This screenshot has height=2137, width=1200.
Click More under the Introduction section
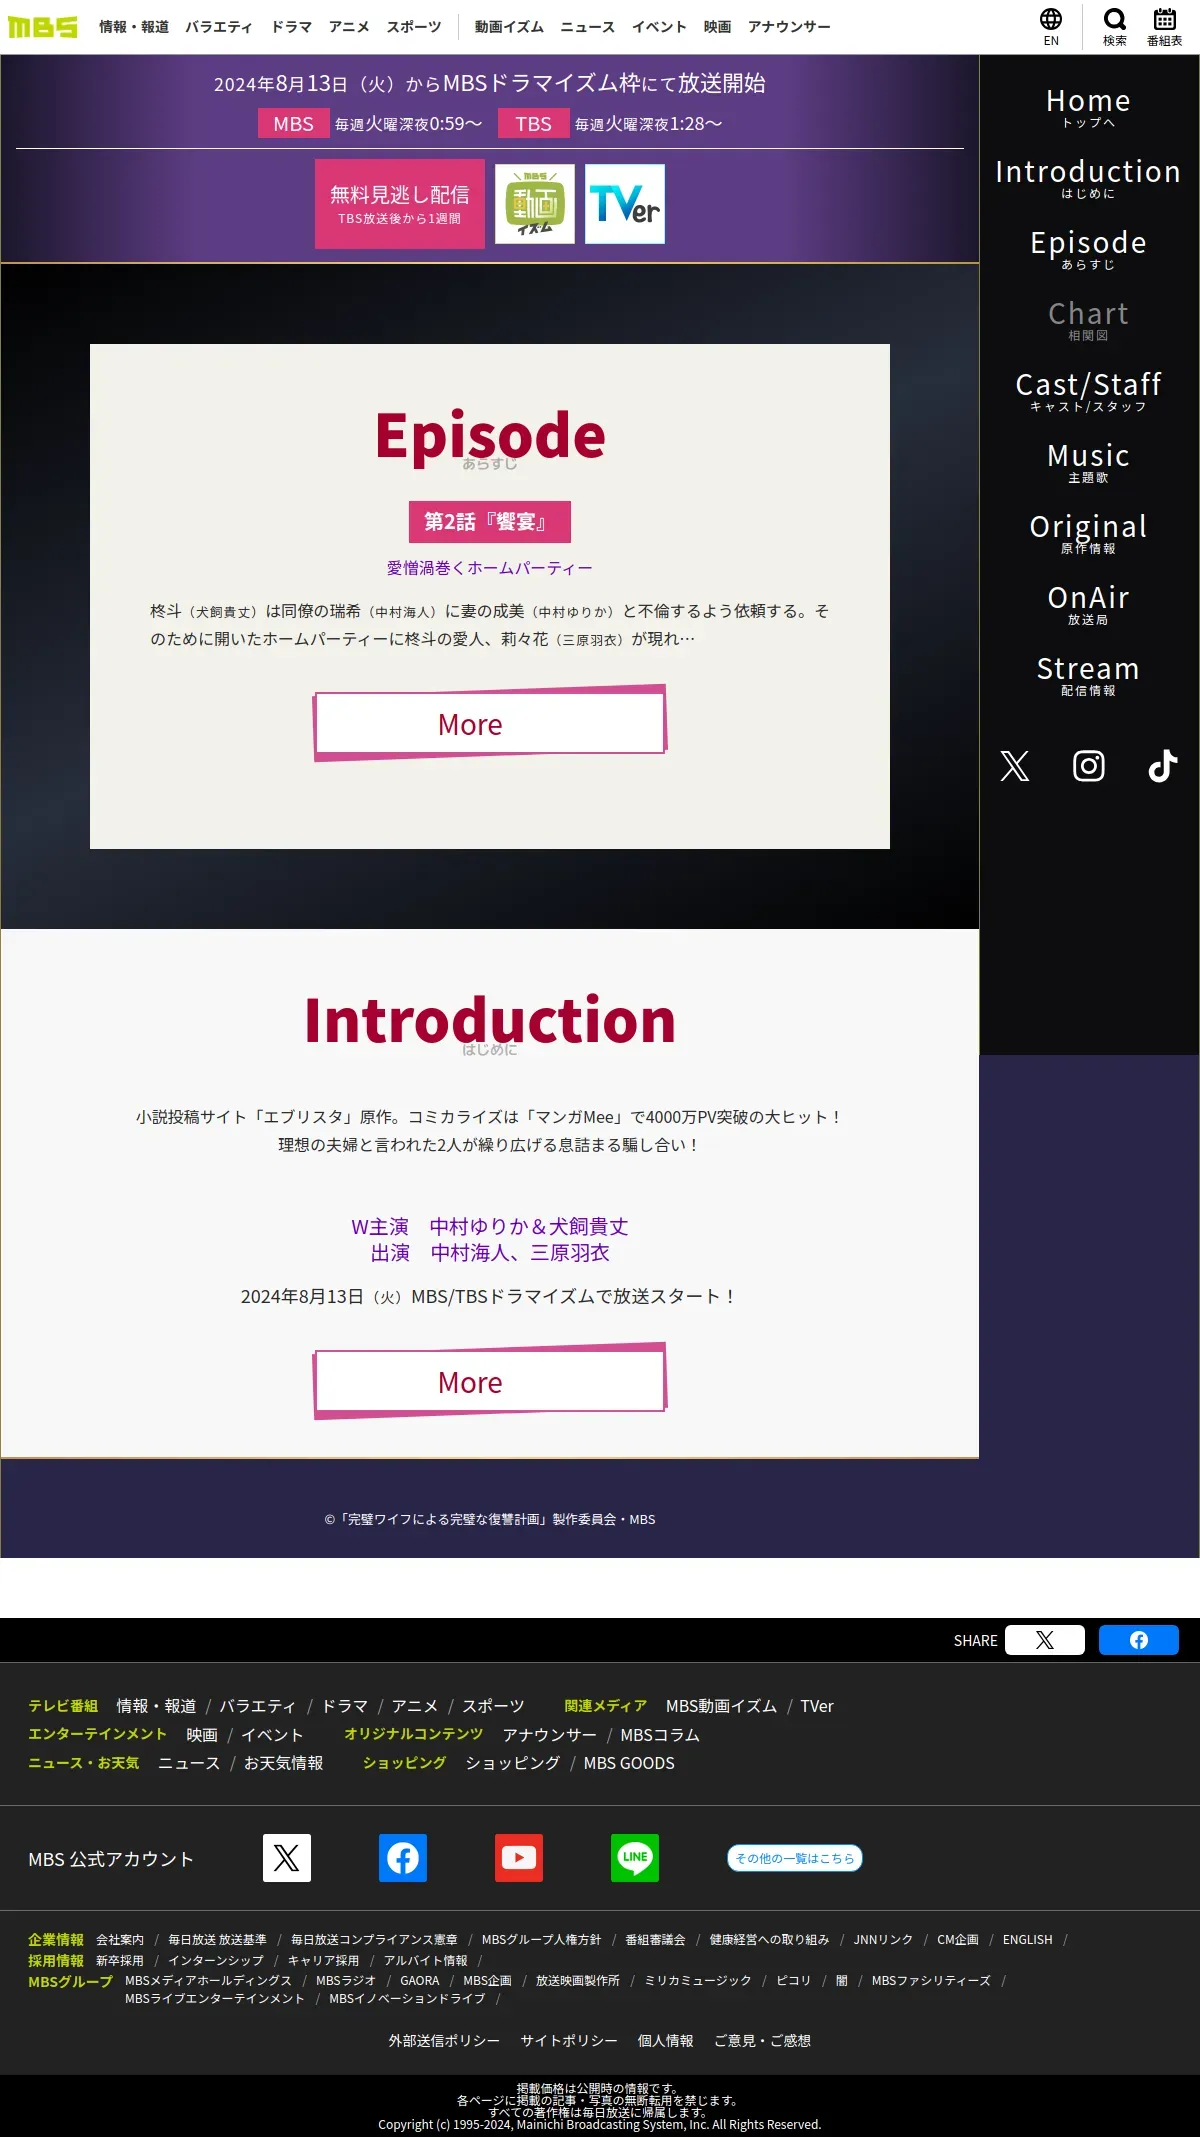tap(490, 1381)
